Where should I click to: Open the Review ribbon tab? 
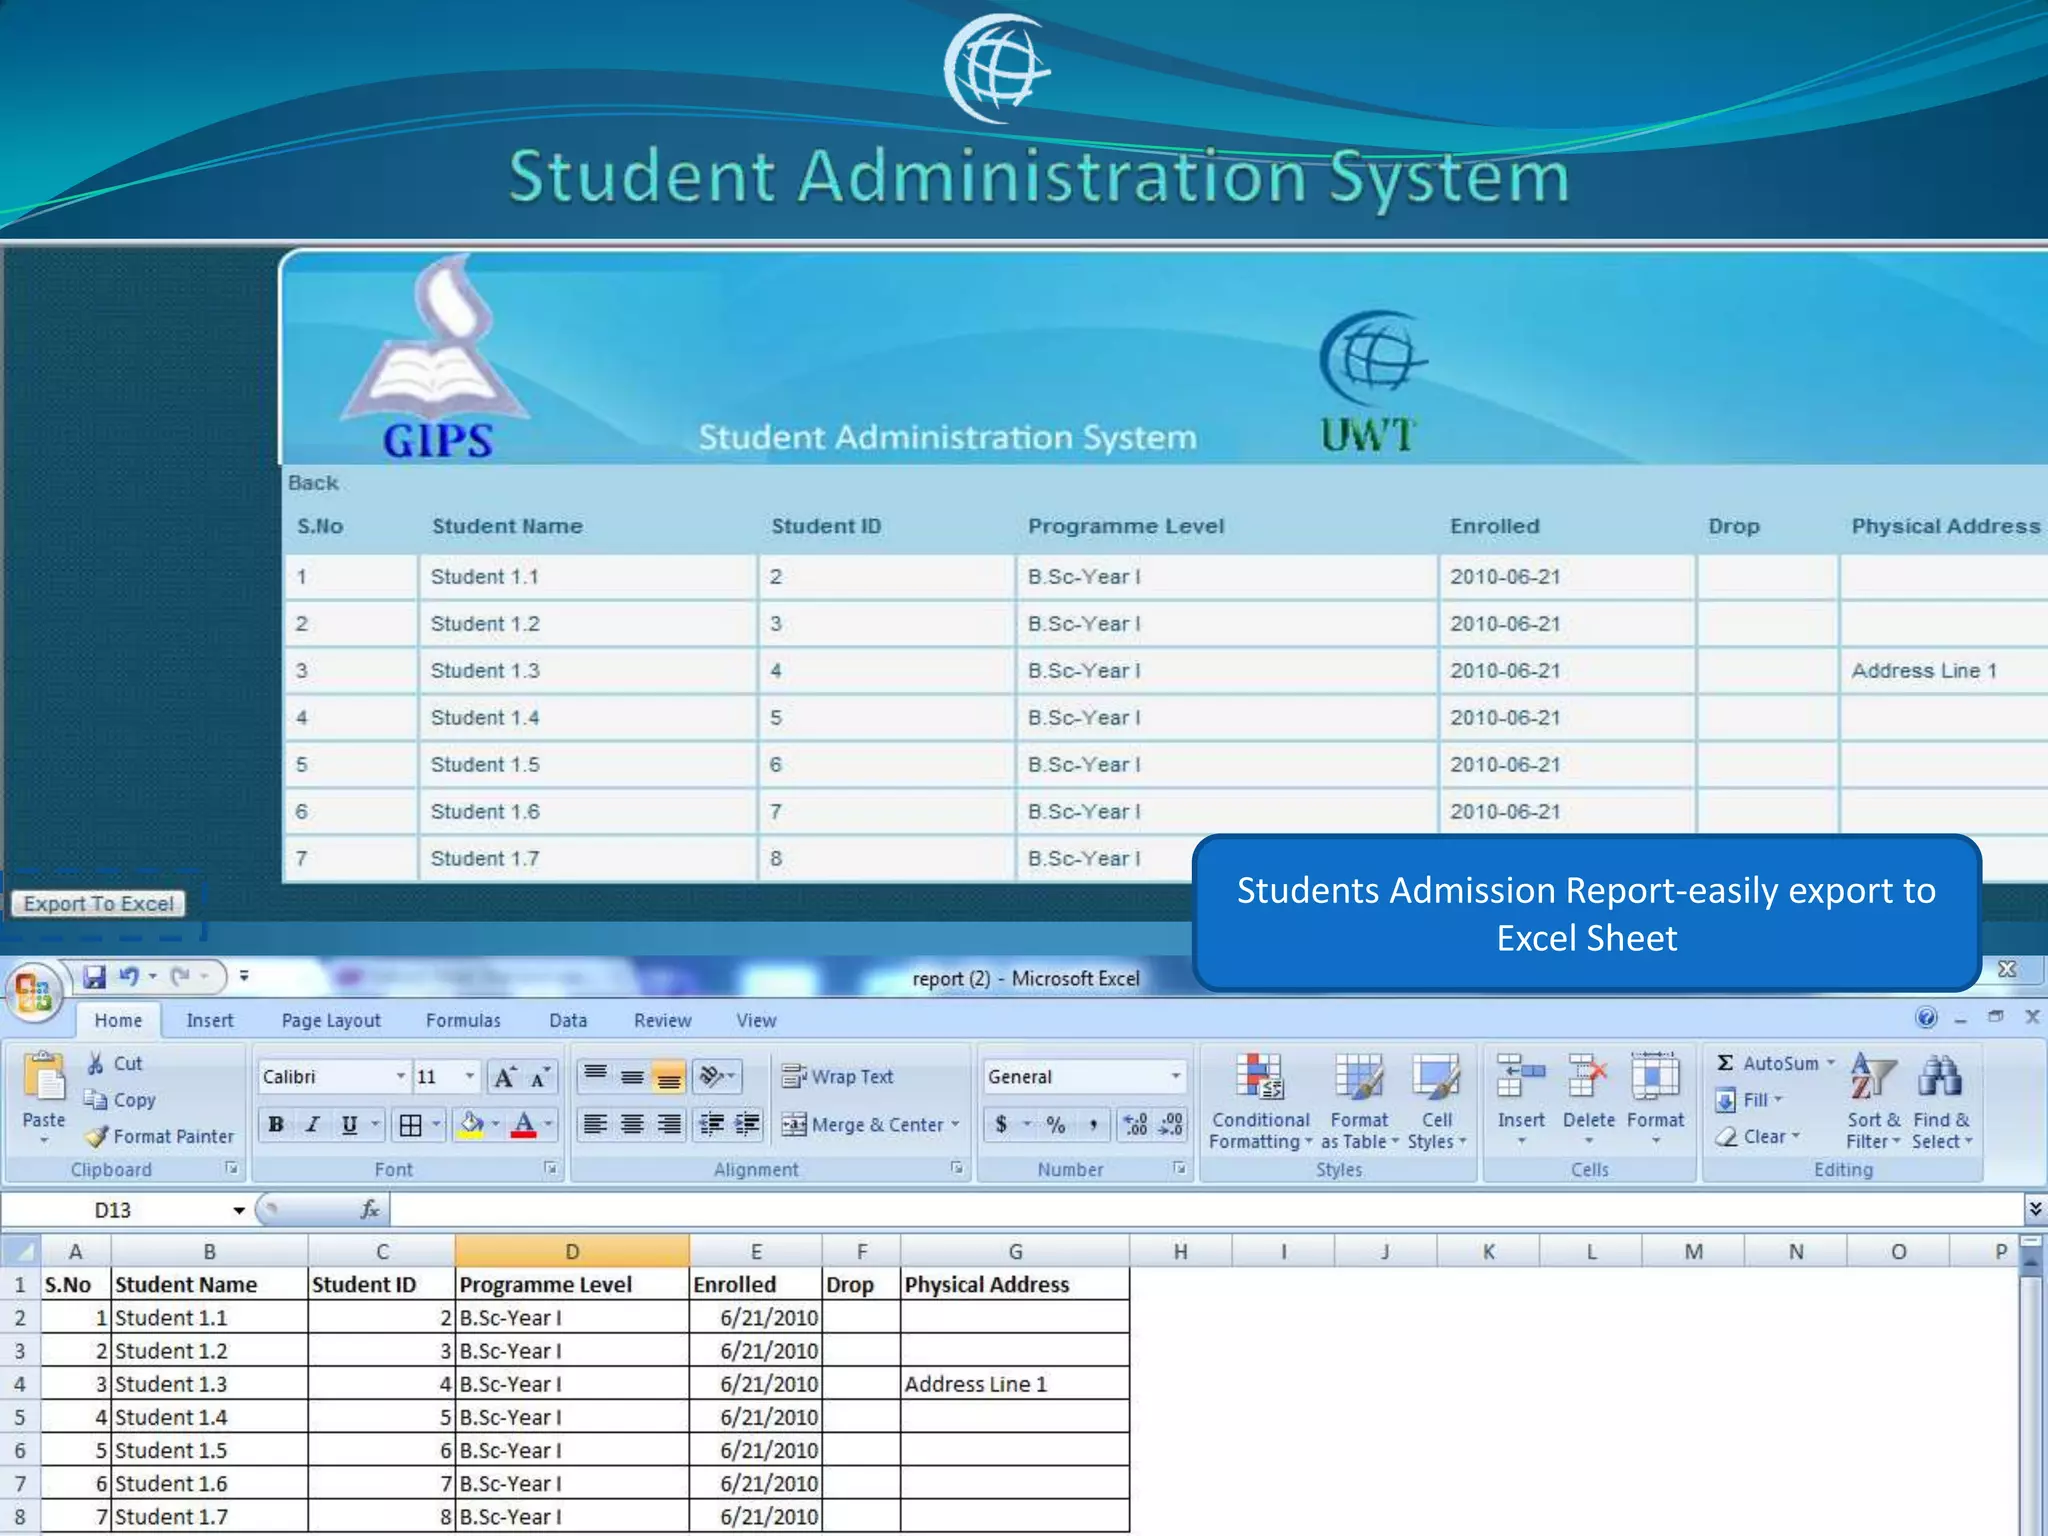662,1020
